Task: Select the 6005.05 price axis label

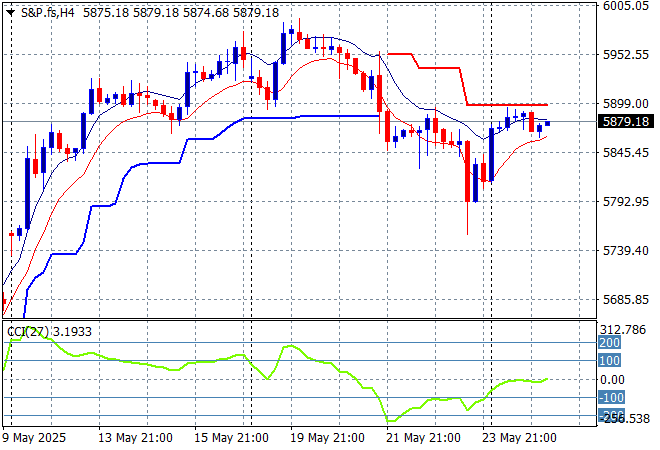Action: coord(628,5)
